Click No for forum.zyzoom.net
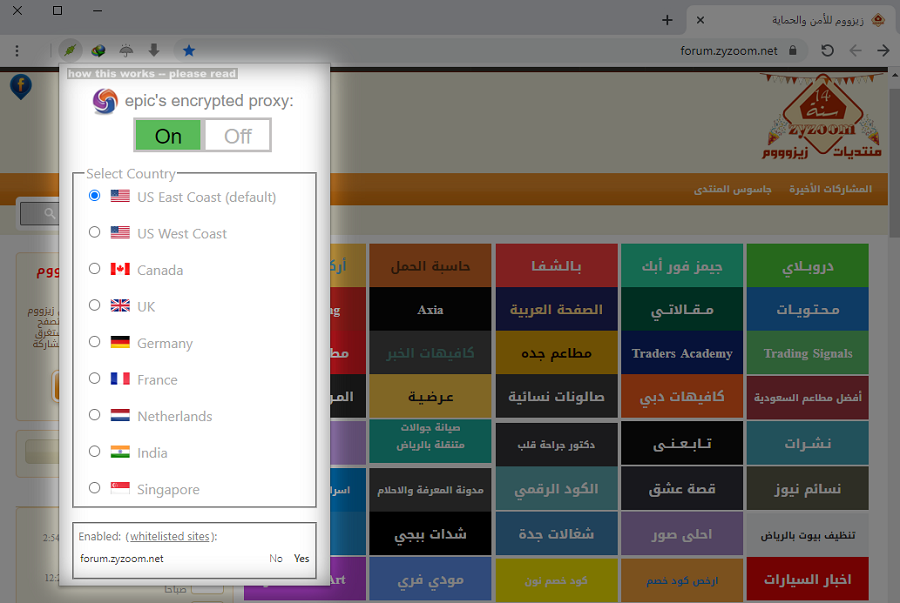Viewport: 900px width, 603px height. pyautogui.click(x=276, y=558)
